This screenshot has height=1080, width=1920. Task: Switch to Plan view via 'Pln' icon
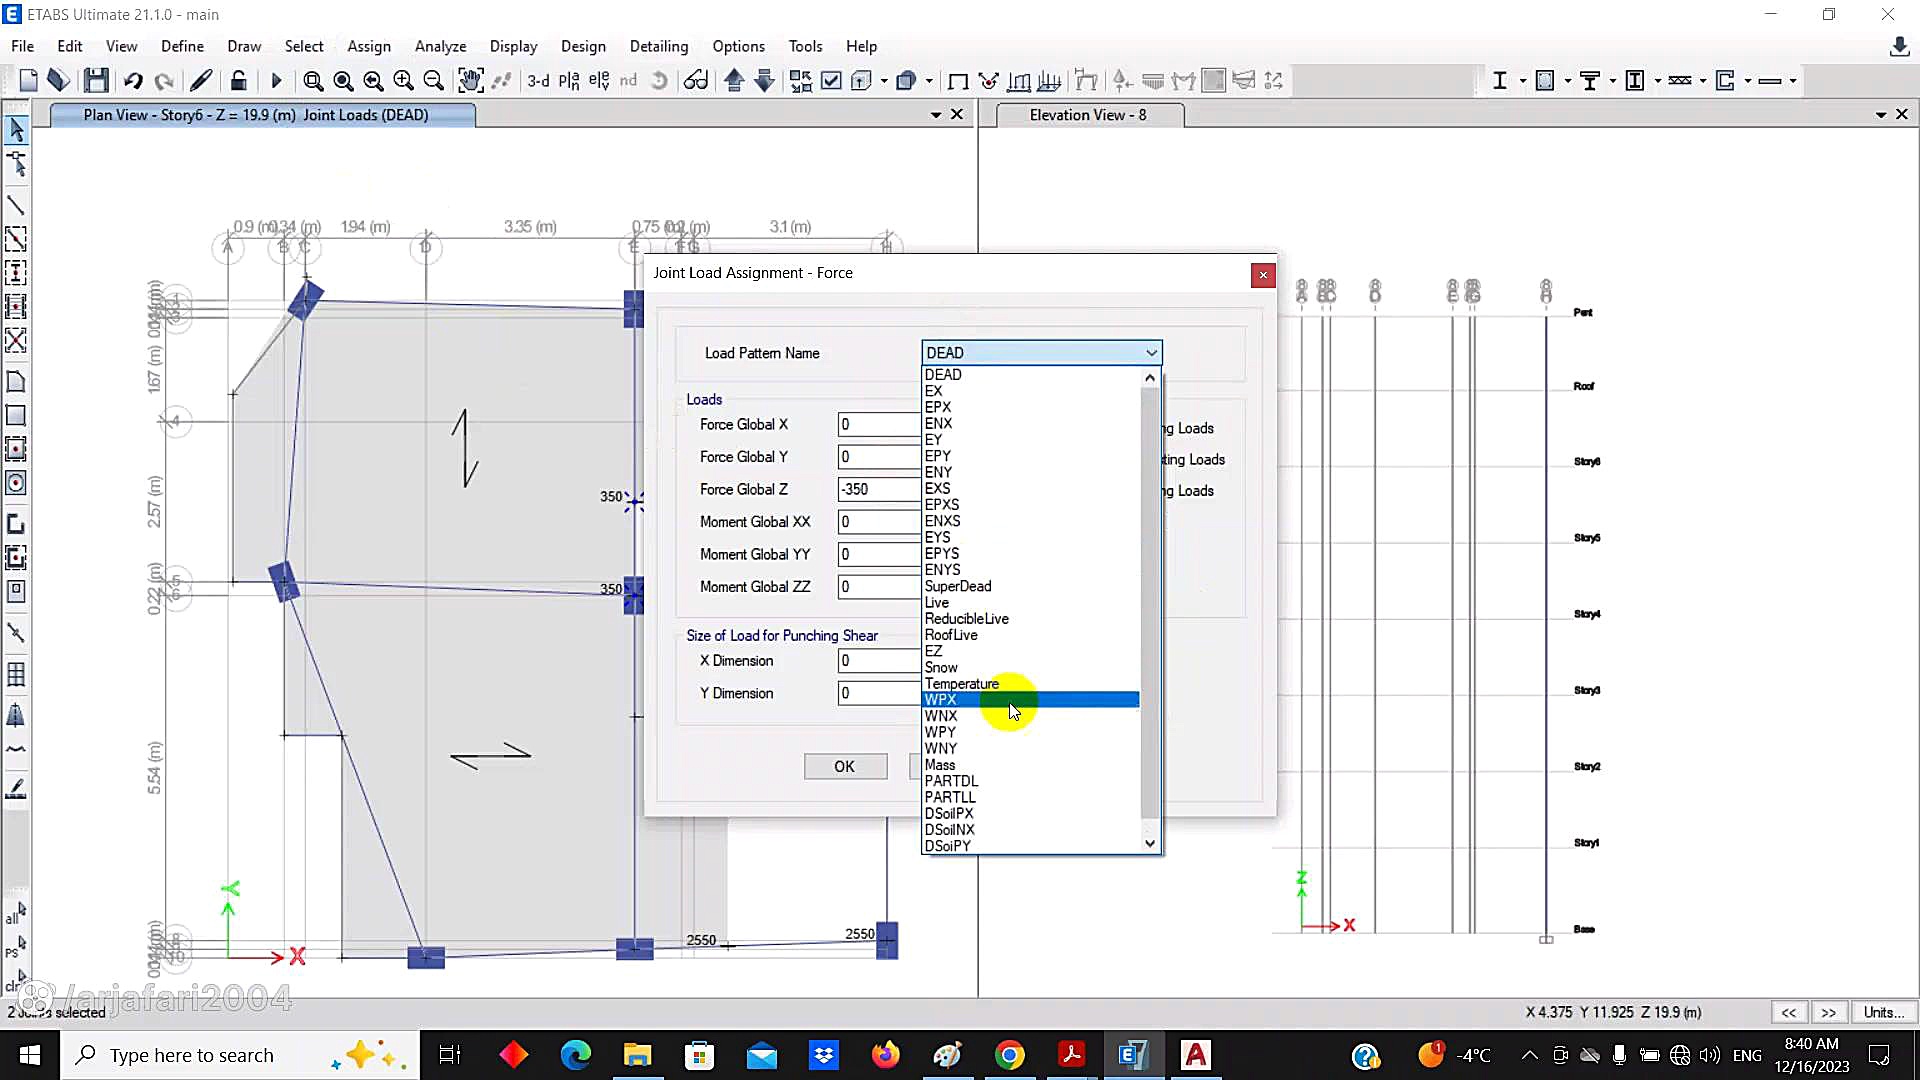coord(569,81)
